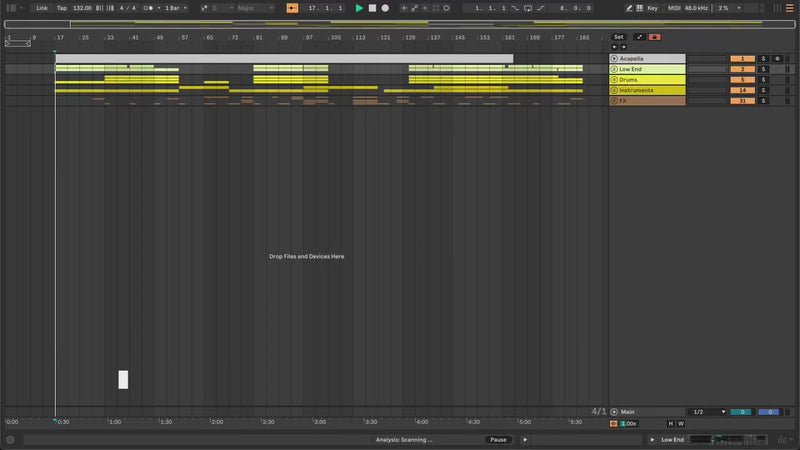This screenshot has width=800, height=450.
Task: Click the Session Record circle icon
Action: pyautogui.click(x=446, y=8)
